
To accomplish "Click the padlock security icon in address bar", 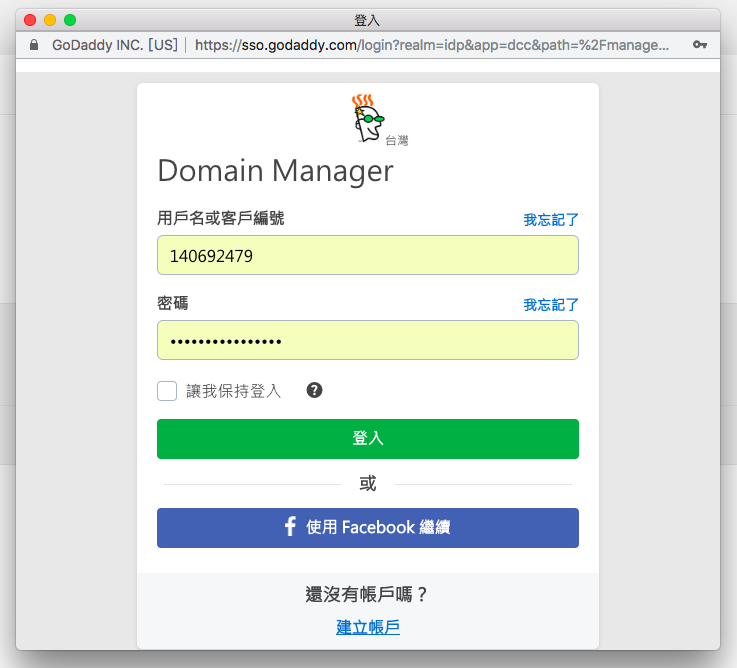I will pos(34,45).
